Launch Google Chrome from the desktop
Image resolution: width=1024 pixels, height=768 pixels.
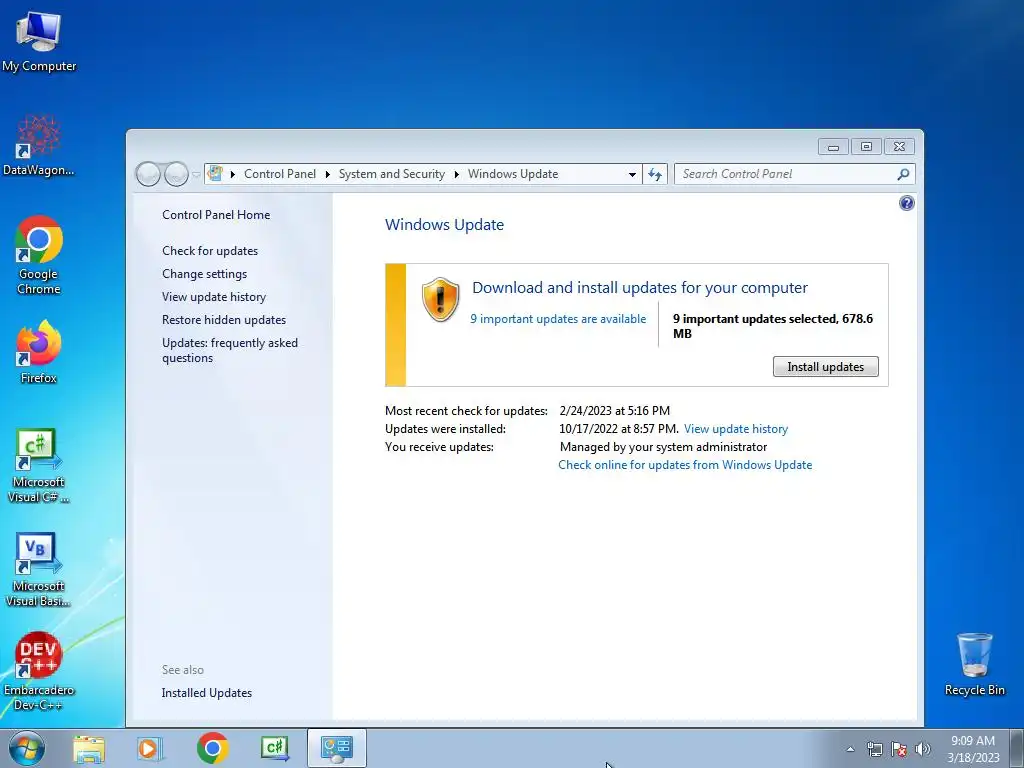[39, 255]
